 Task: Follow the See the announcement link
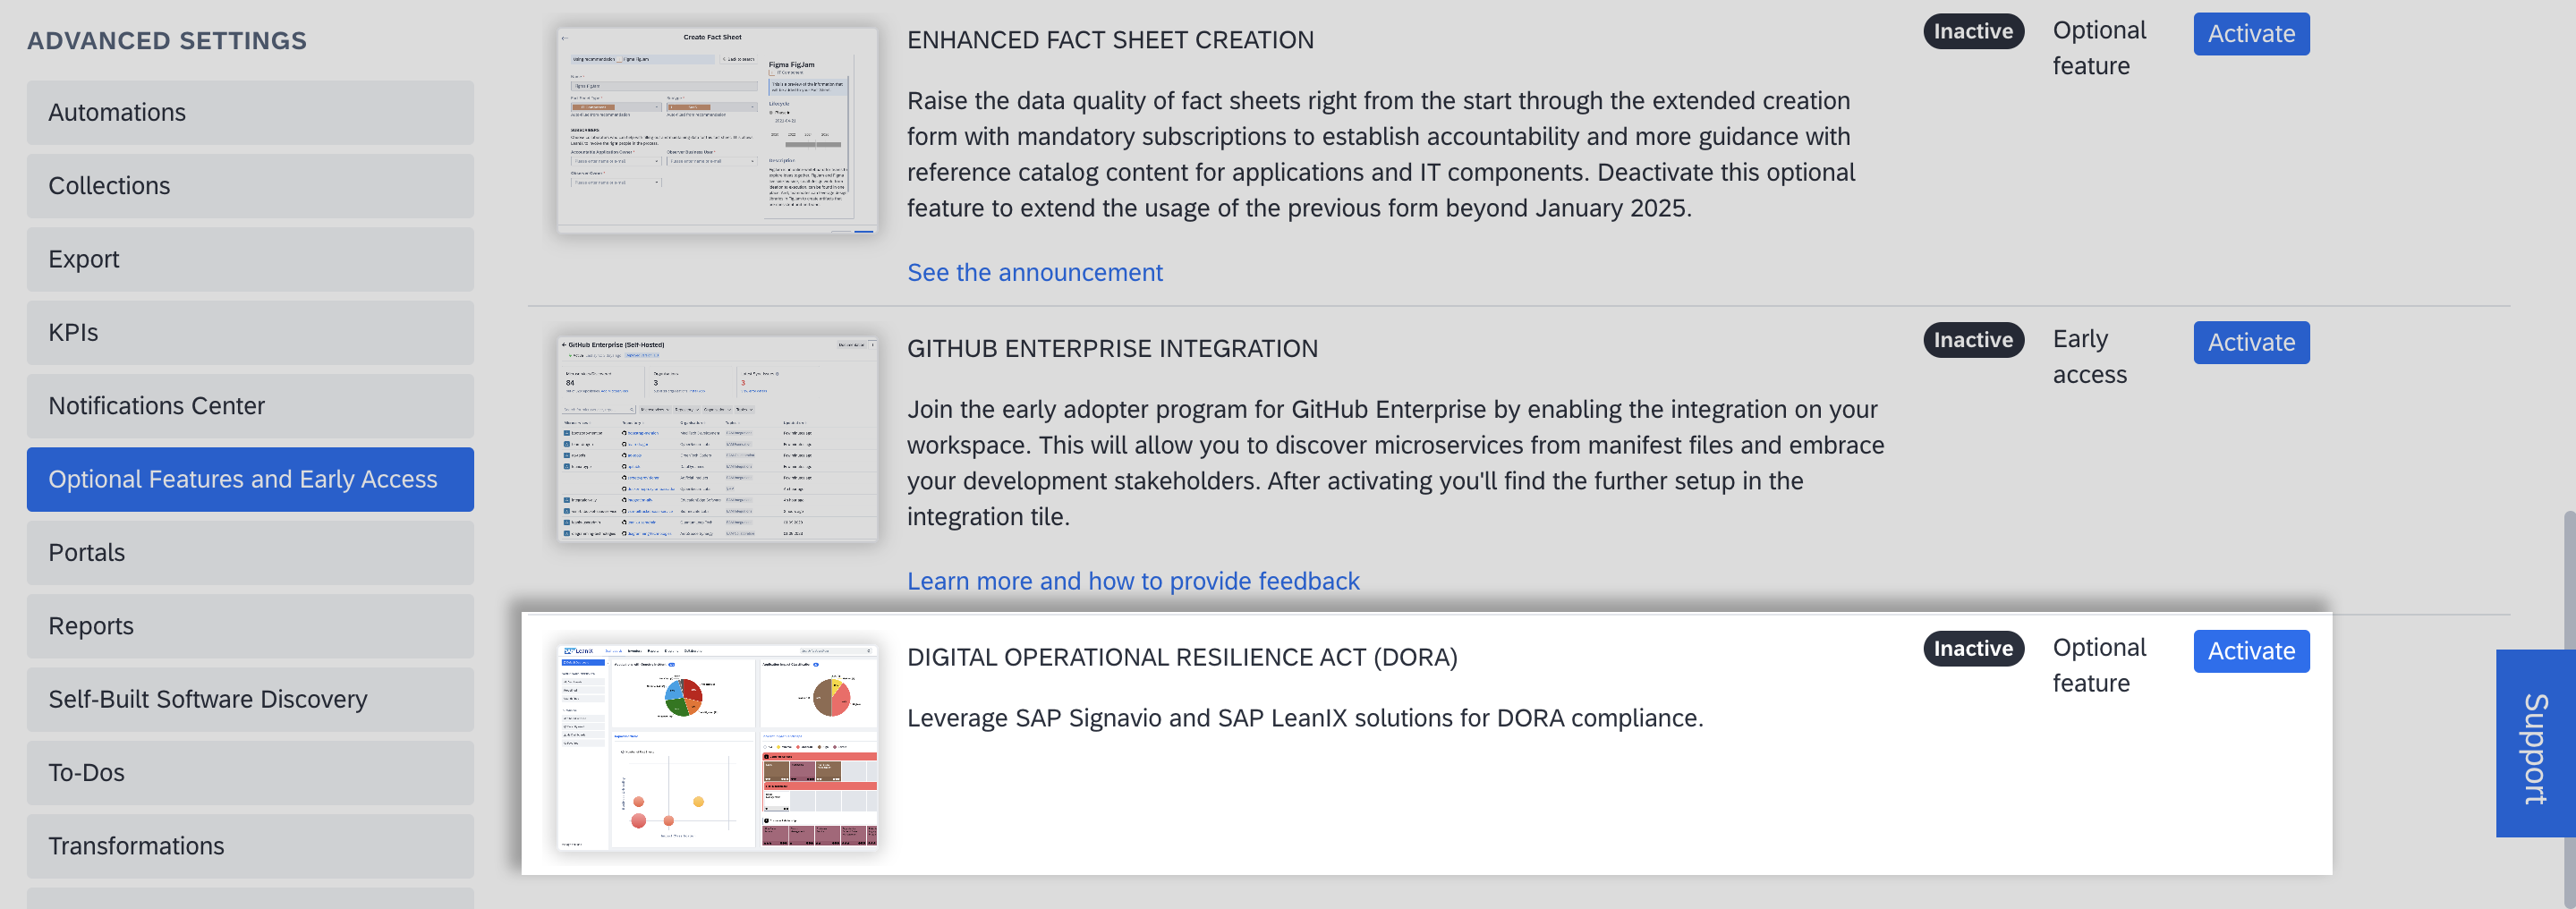1034,272
